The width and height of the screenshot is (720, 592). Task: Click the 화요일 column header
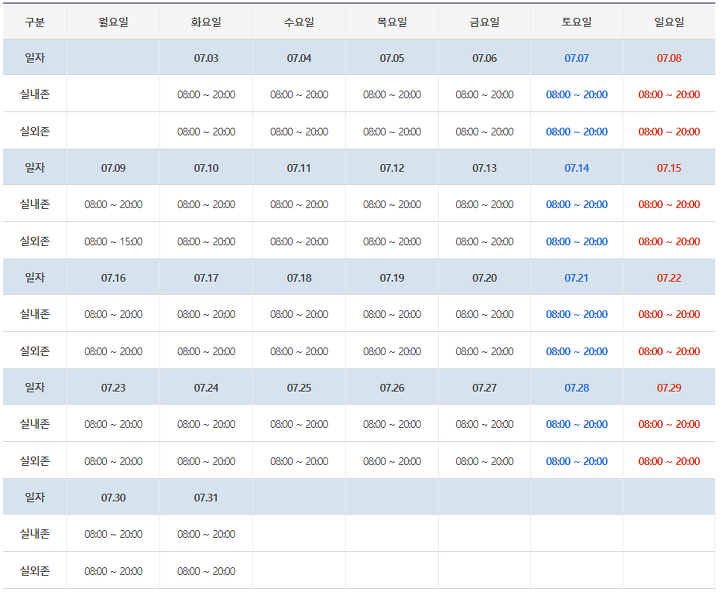pyautogui.click(x=206, y=22)
